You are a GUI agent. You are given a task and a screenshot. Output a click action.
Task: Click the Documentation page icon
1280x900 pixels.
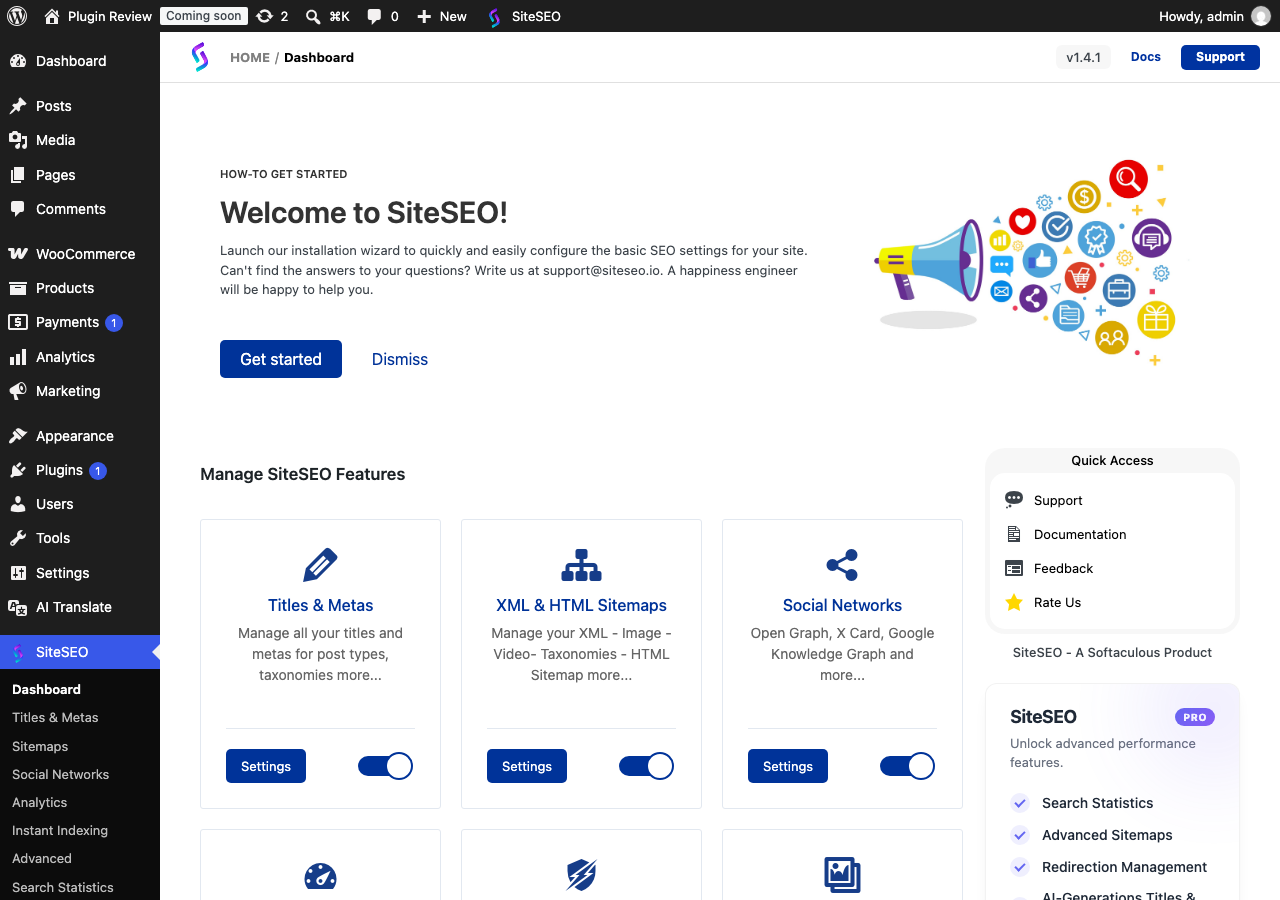tap(1014, 534)
